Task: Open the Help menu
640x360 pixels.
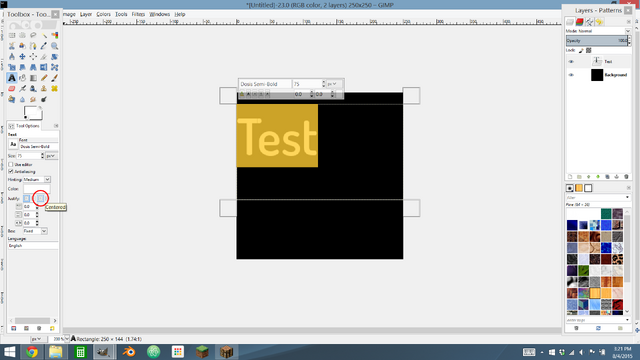Action: coord(180,14)
